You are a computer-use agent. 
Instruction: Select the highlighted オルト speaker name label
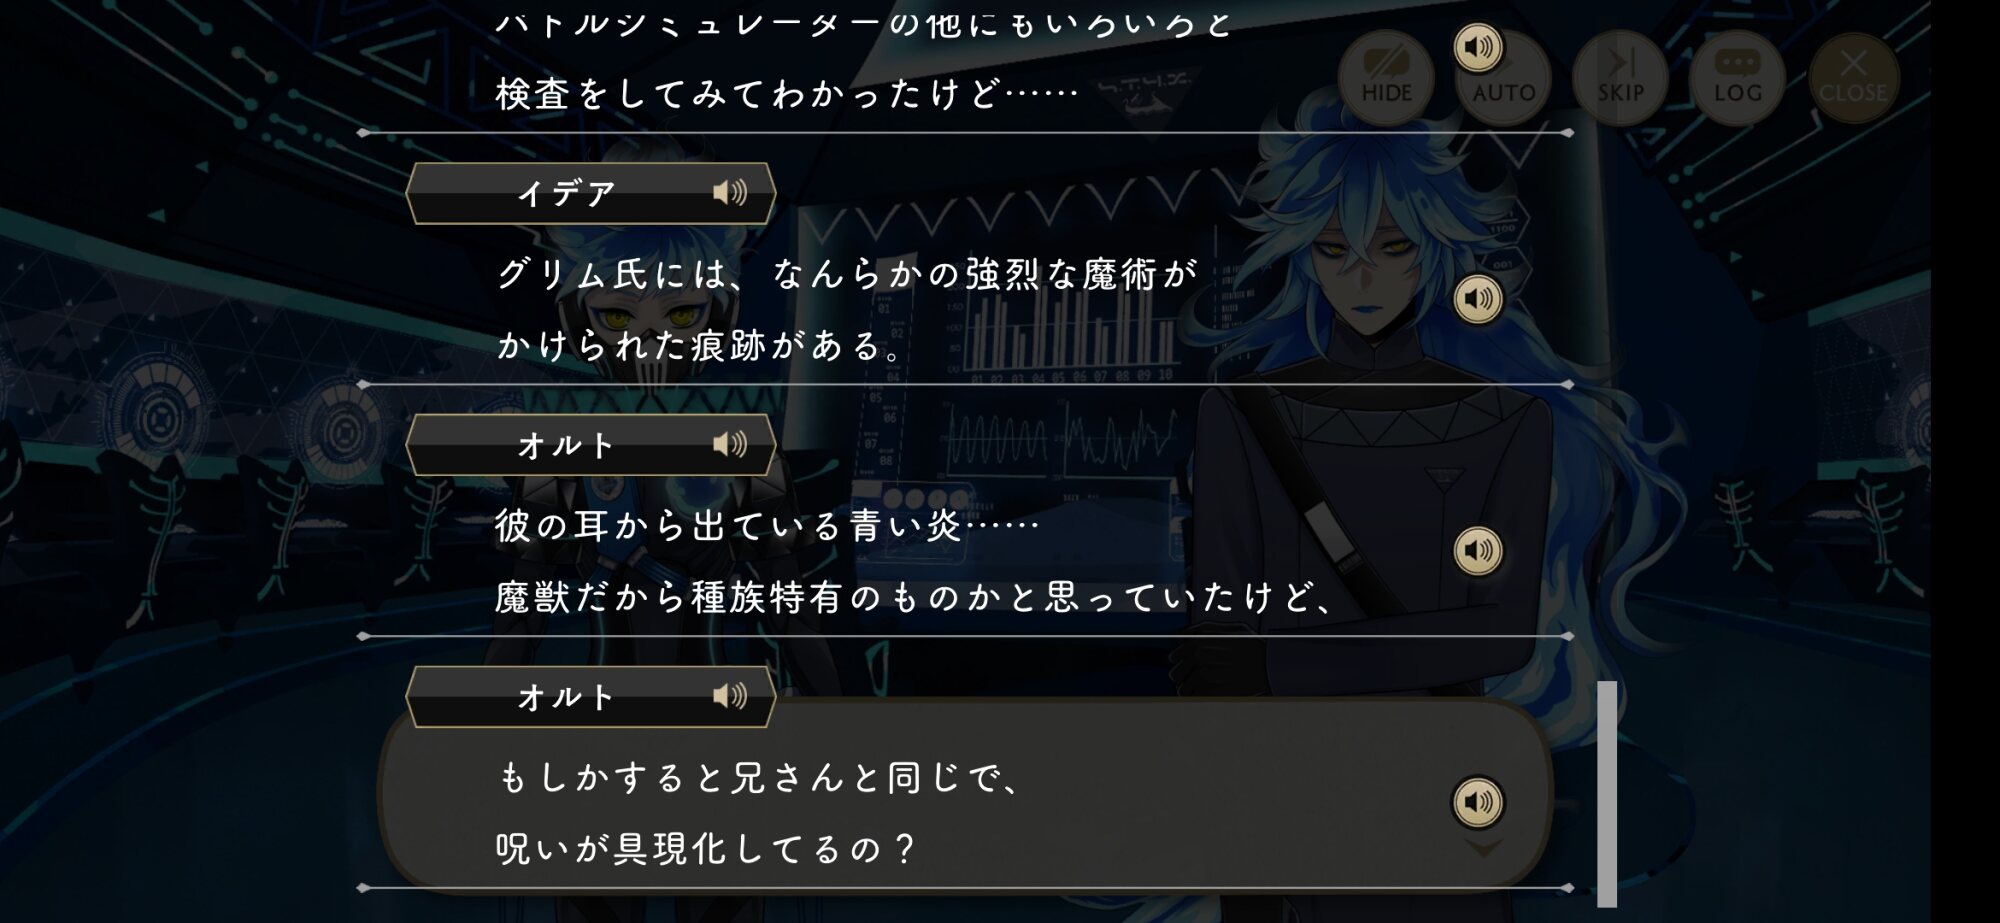coord(566,697)
